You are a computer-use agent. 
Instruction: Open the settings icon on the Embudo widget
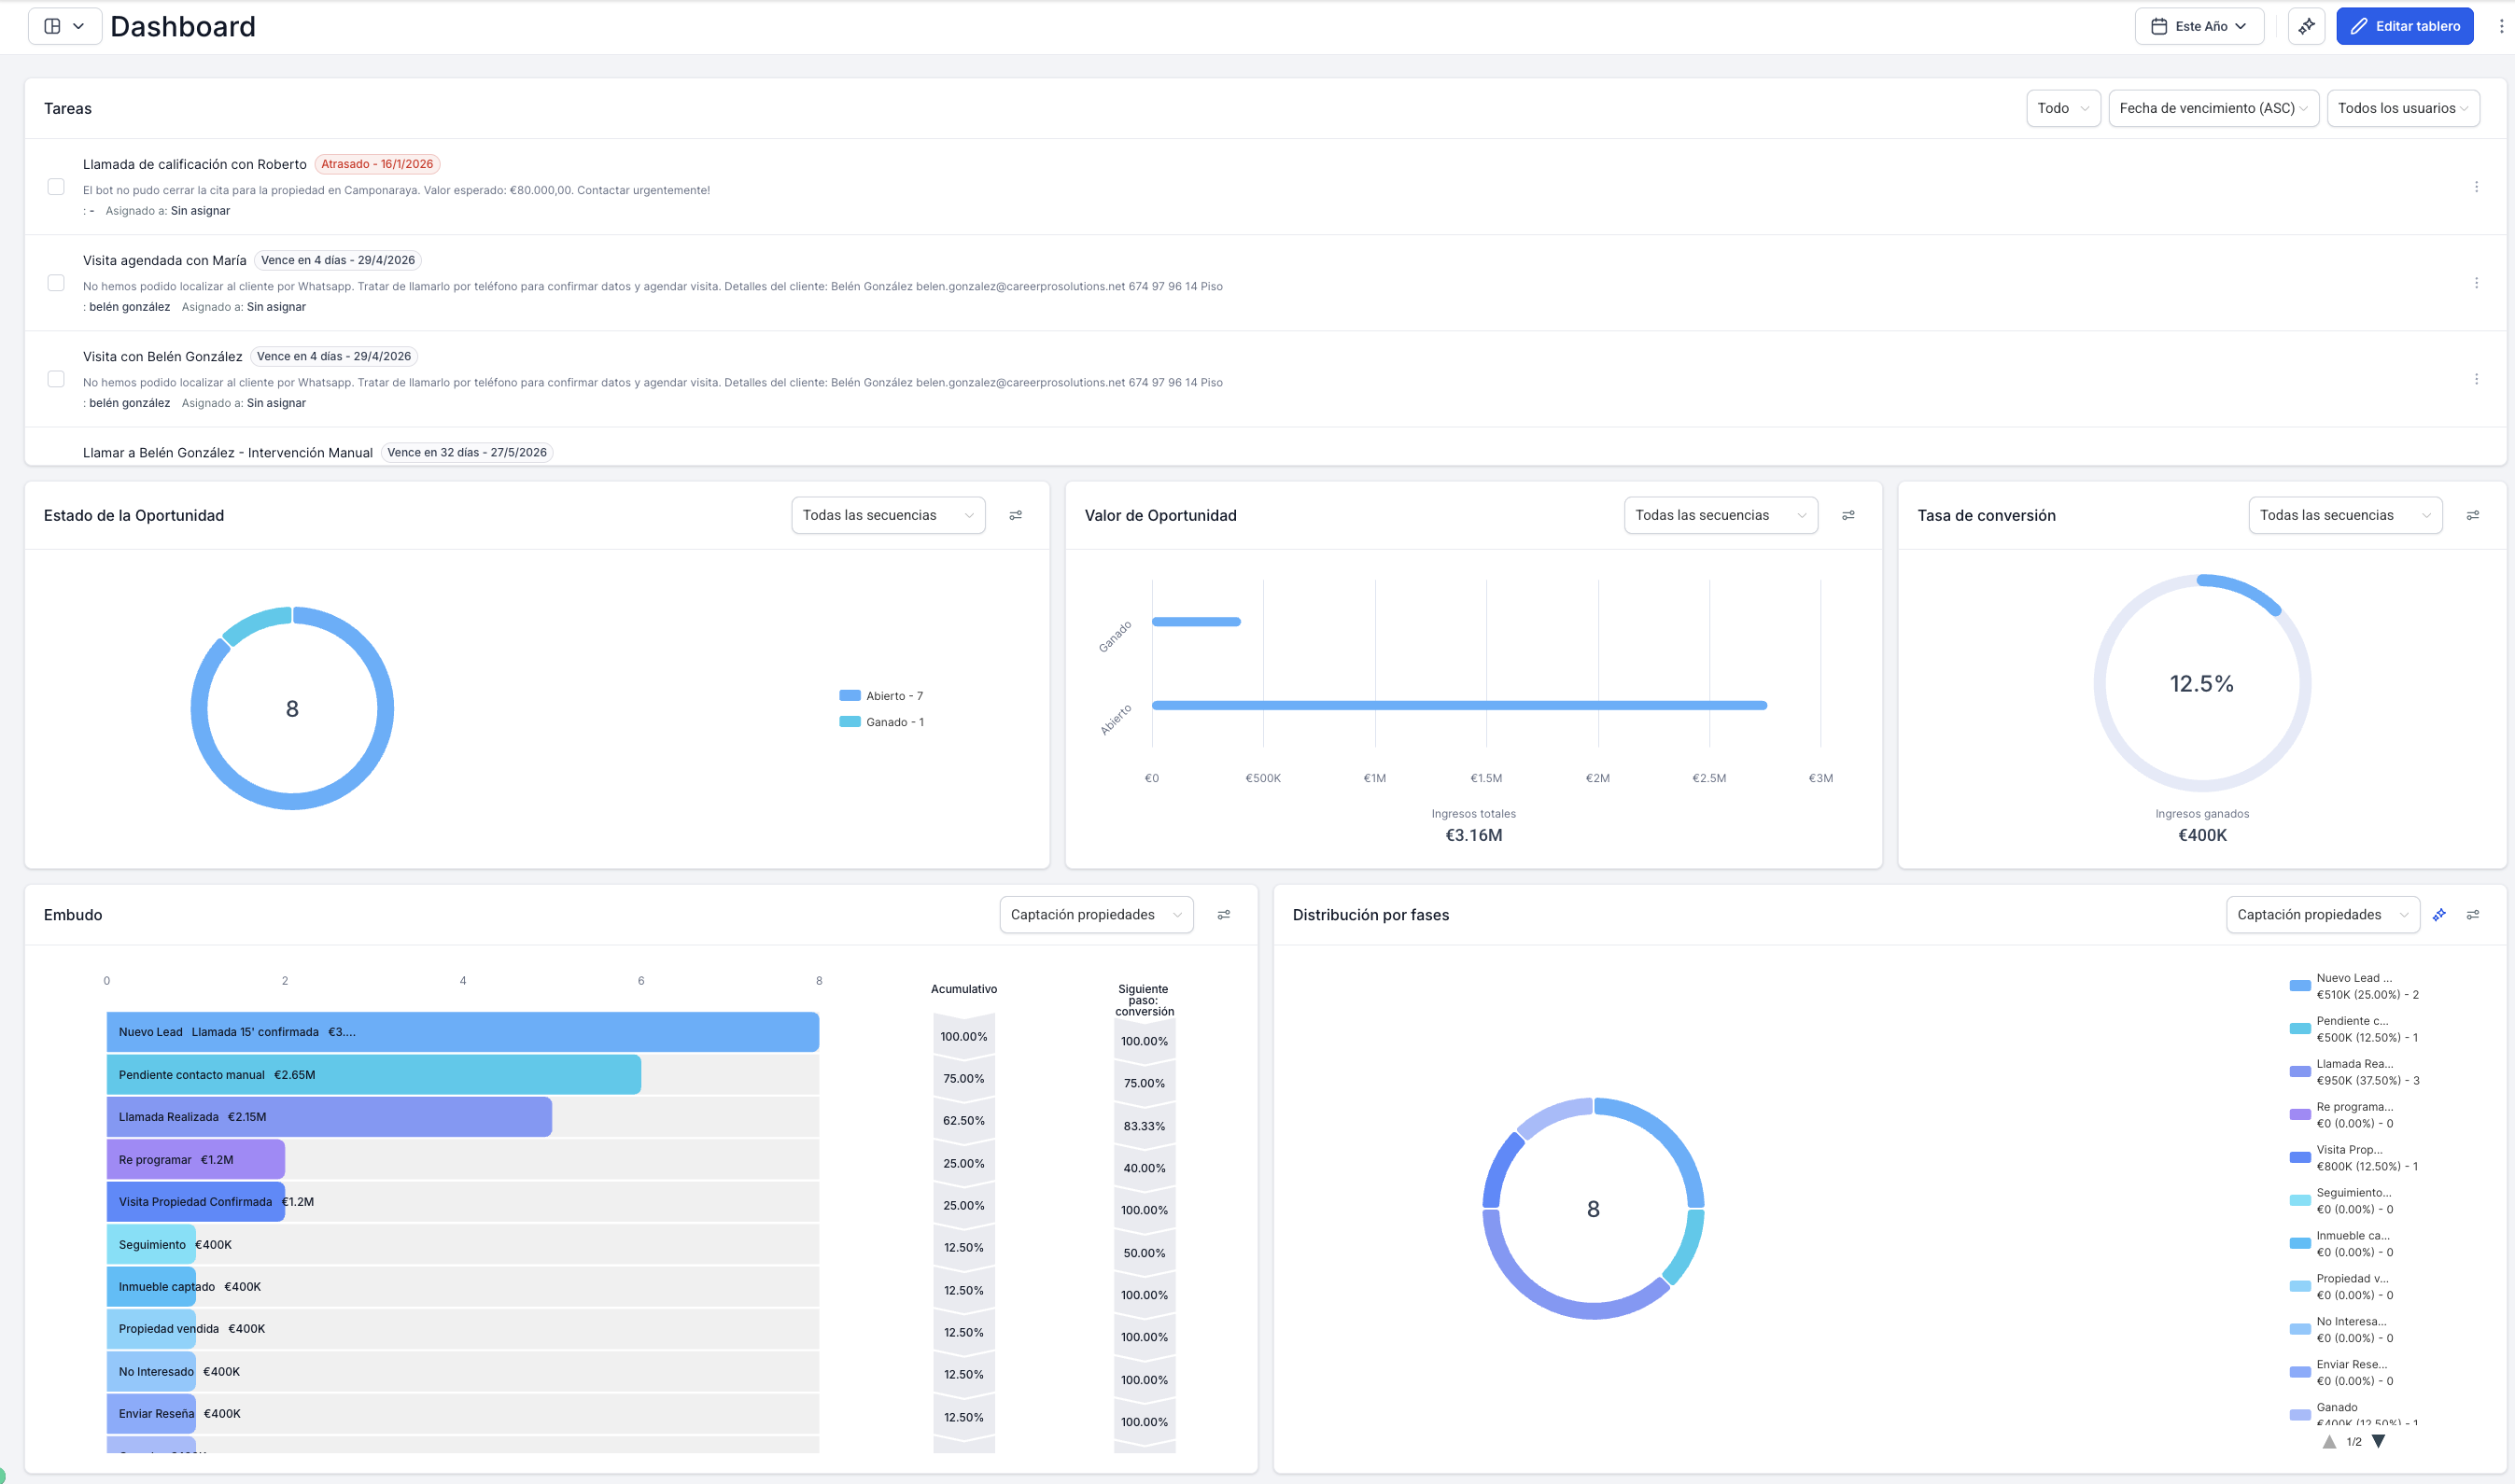pyautogui.click(x=1224, y=914)
